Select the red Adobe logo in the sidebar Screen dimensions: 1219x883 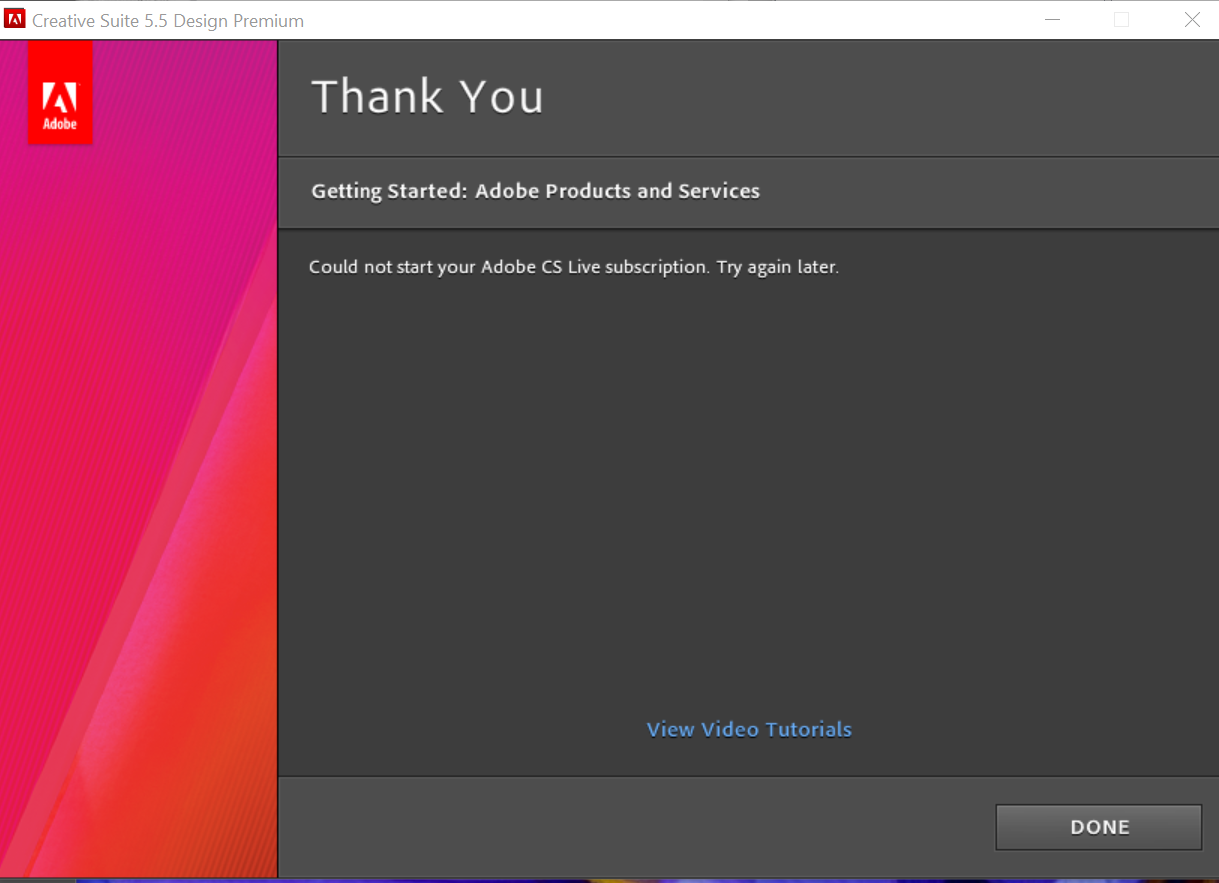click(59, 92)
